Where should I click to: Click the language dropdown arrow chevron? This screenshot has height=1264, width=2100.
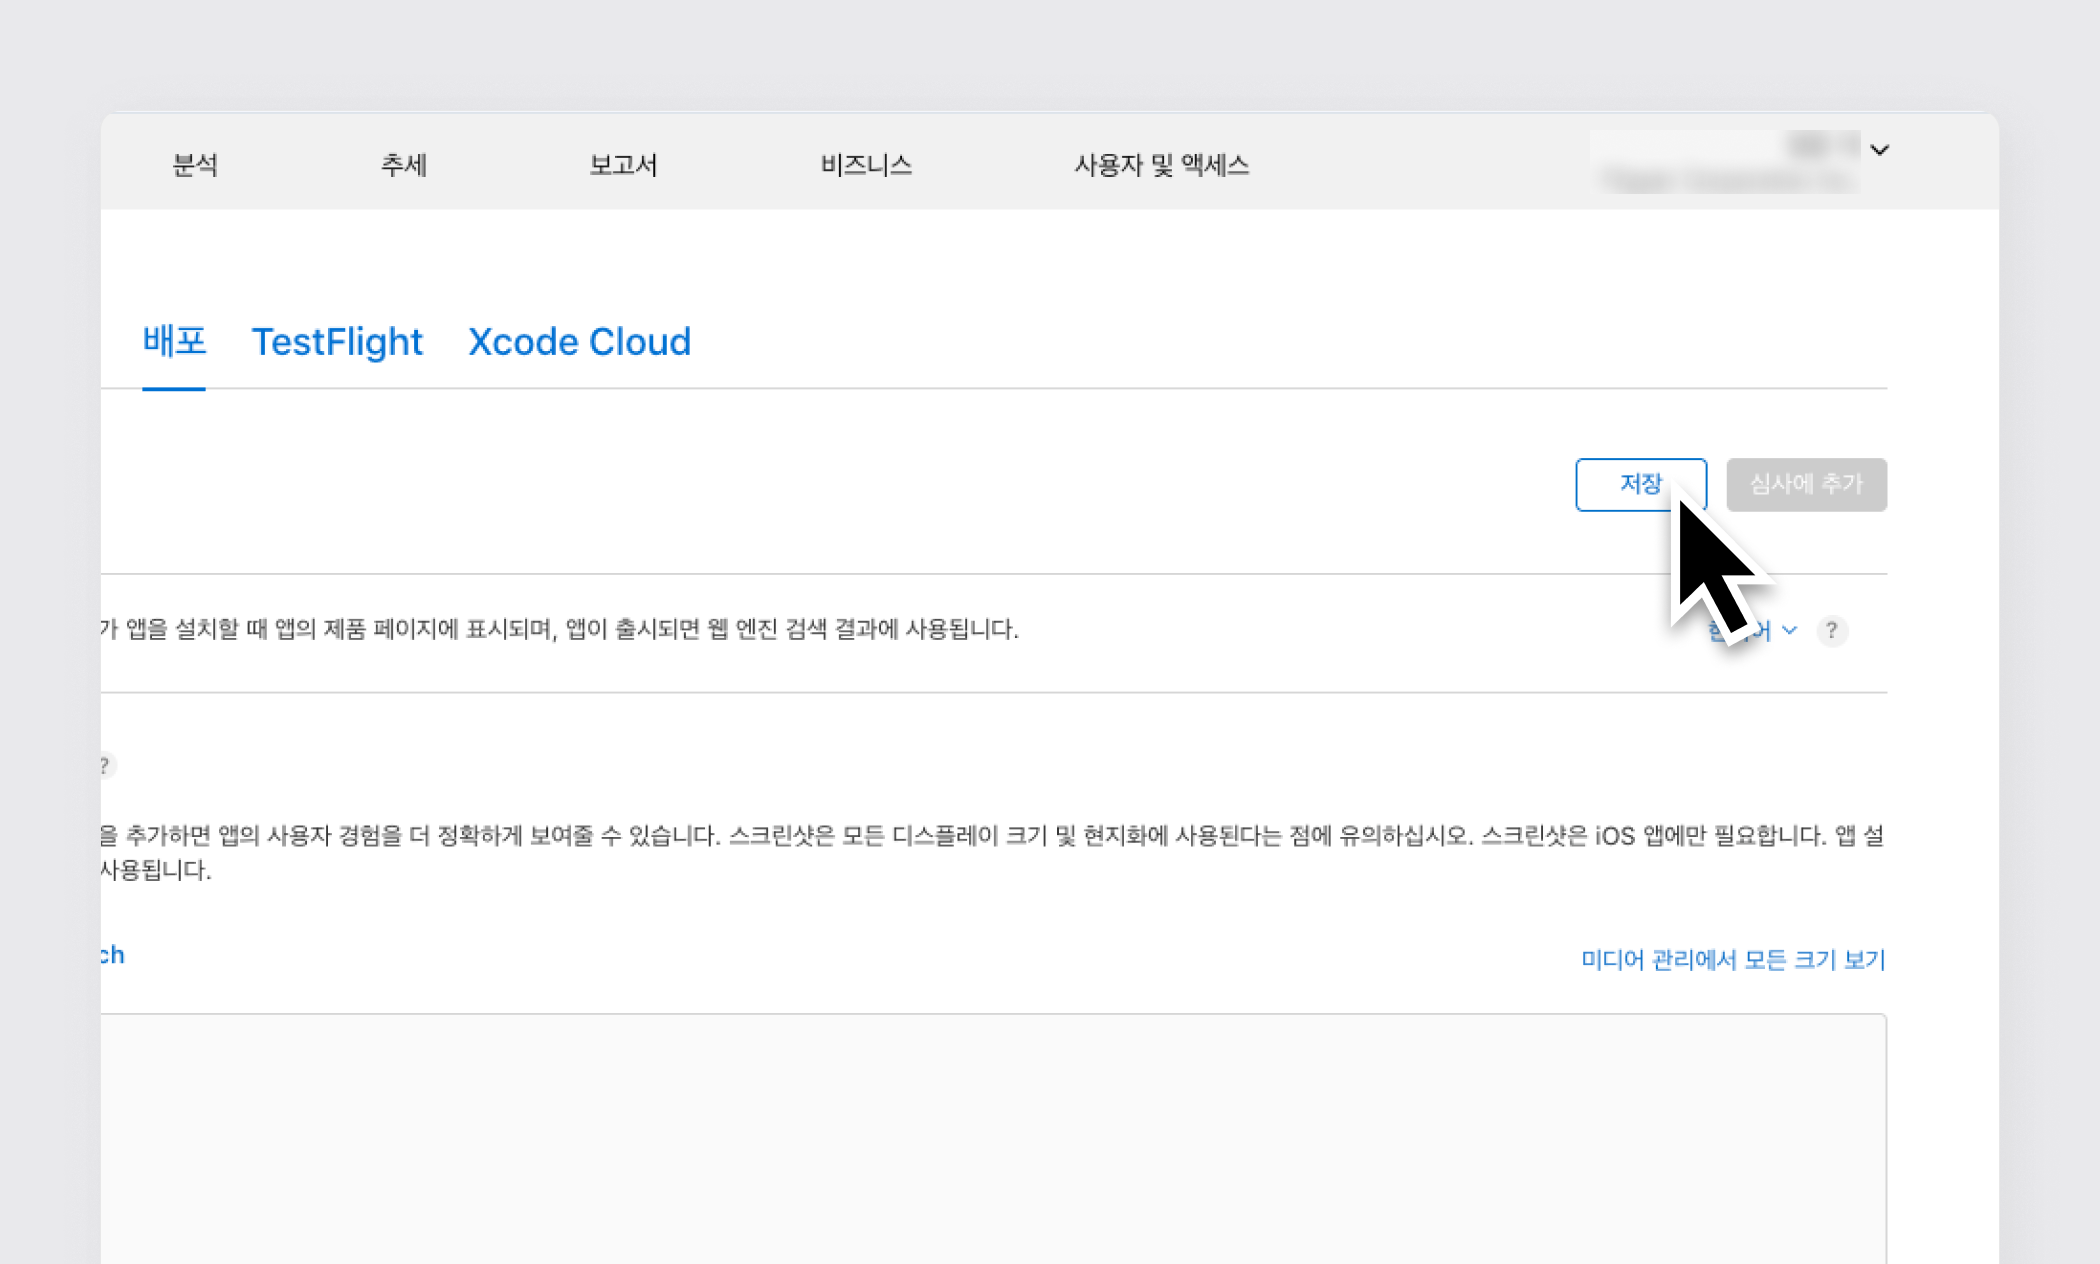click(1790, 631)
